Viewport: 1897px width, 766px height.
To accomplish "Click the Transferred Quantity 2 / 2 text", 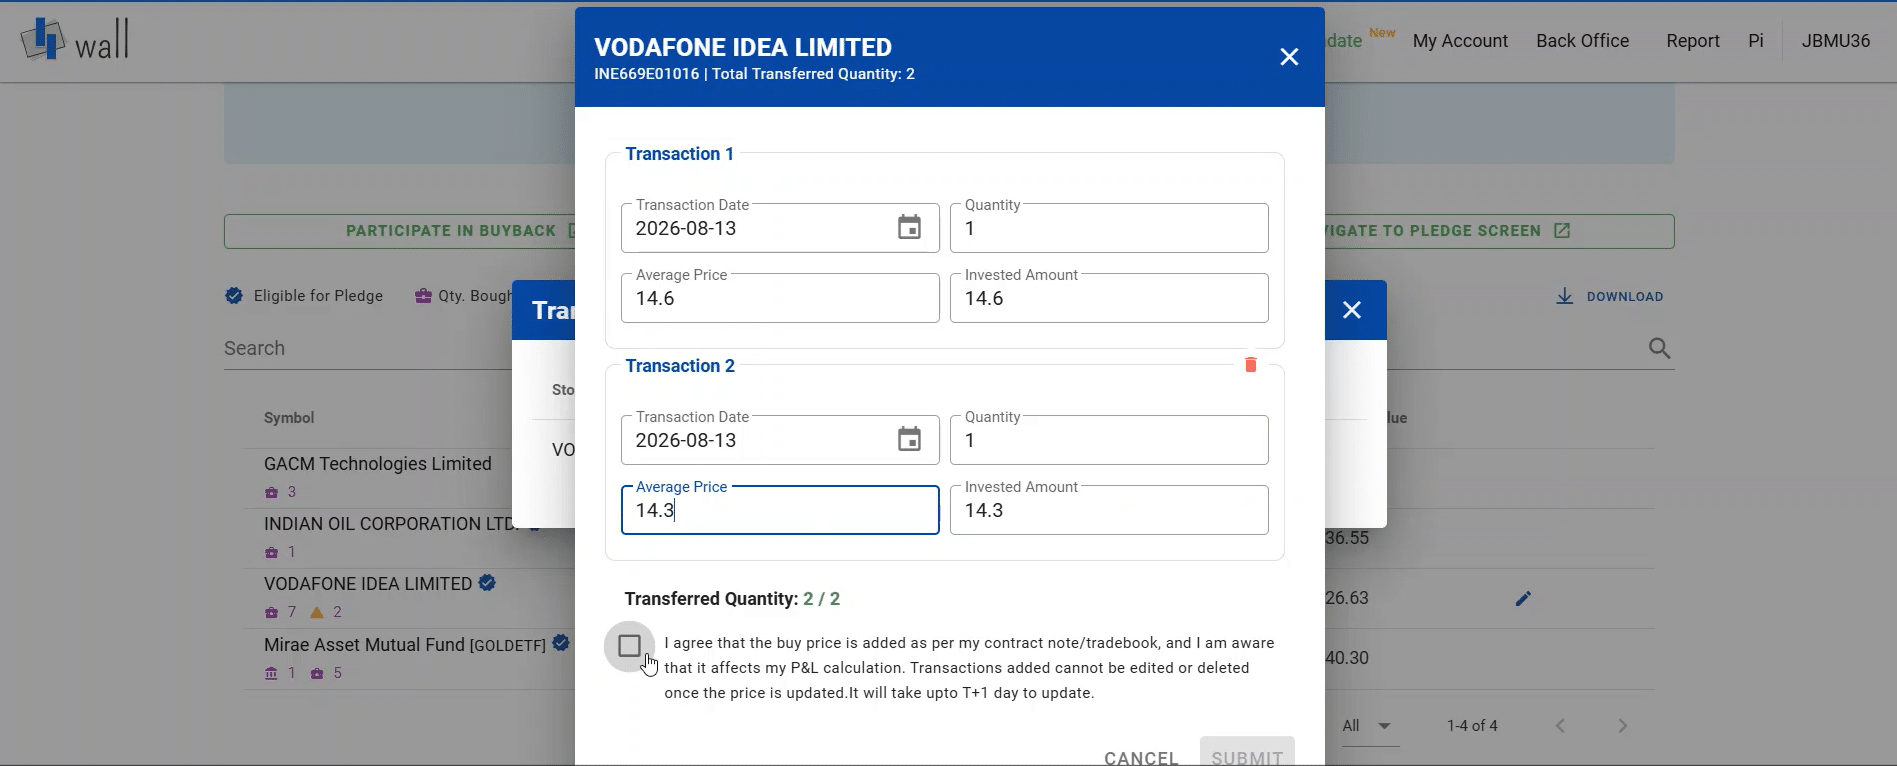I will pos(732,599).
